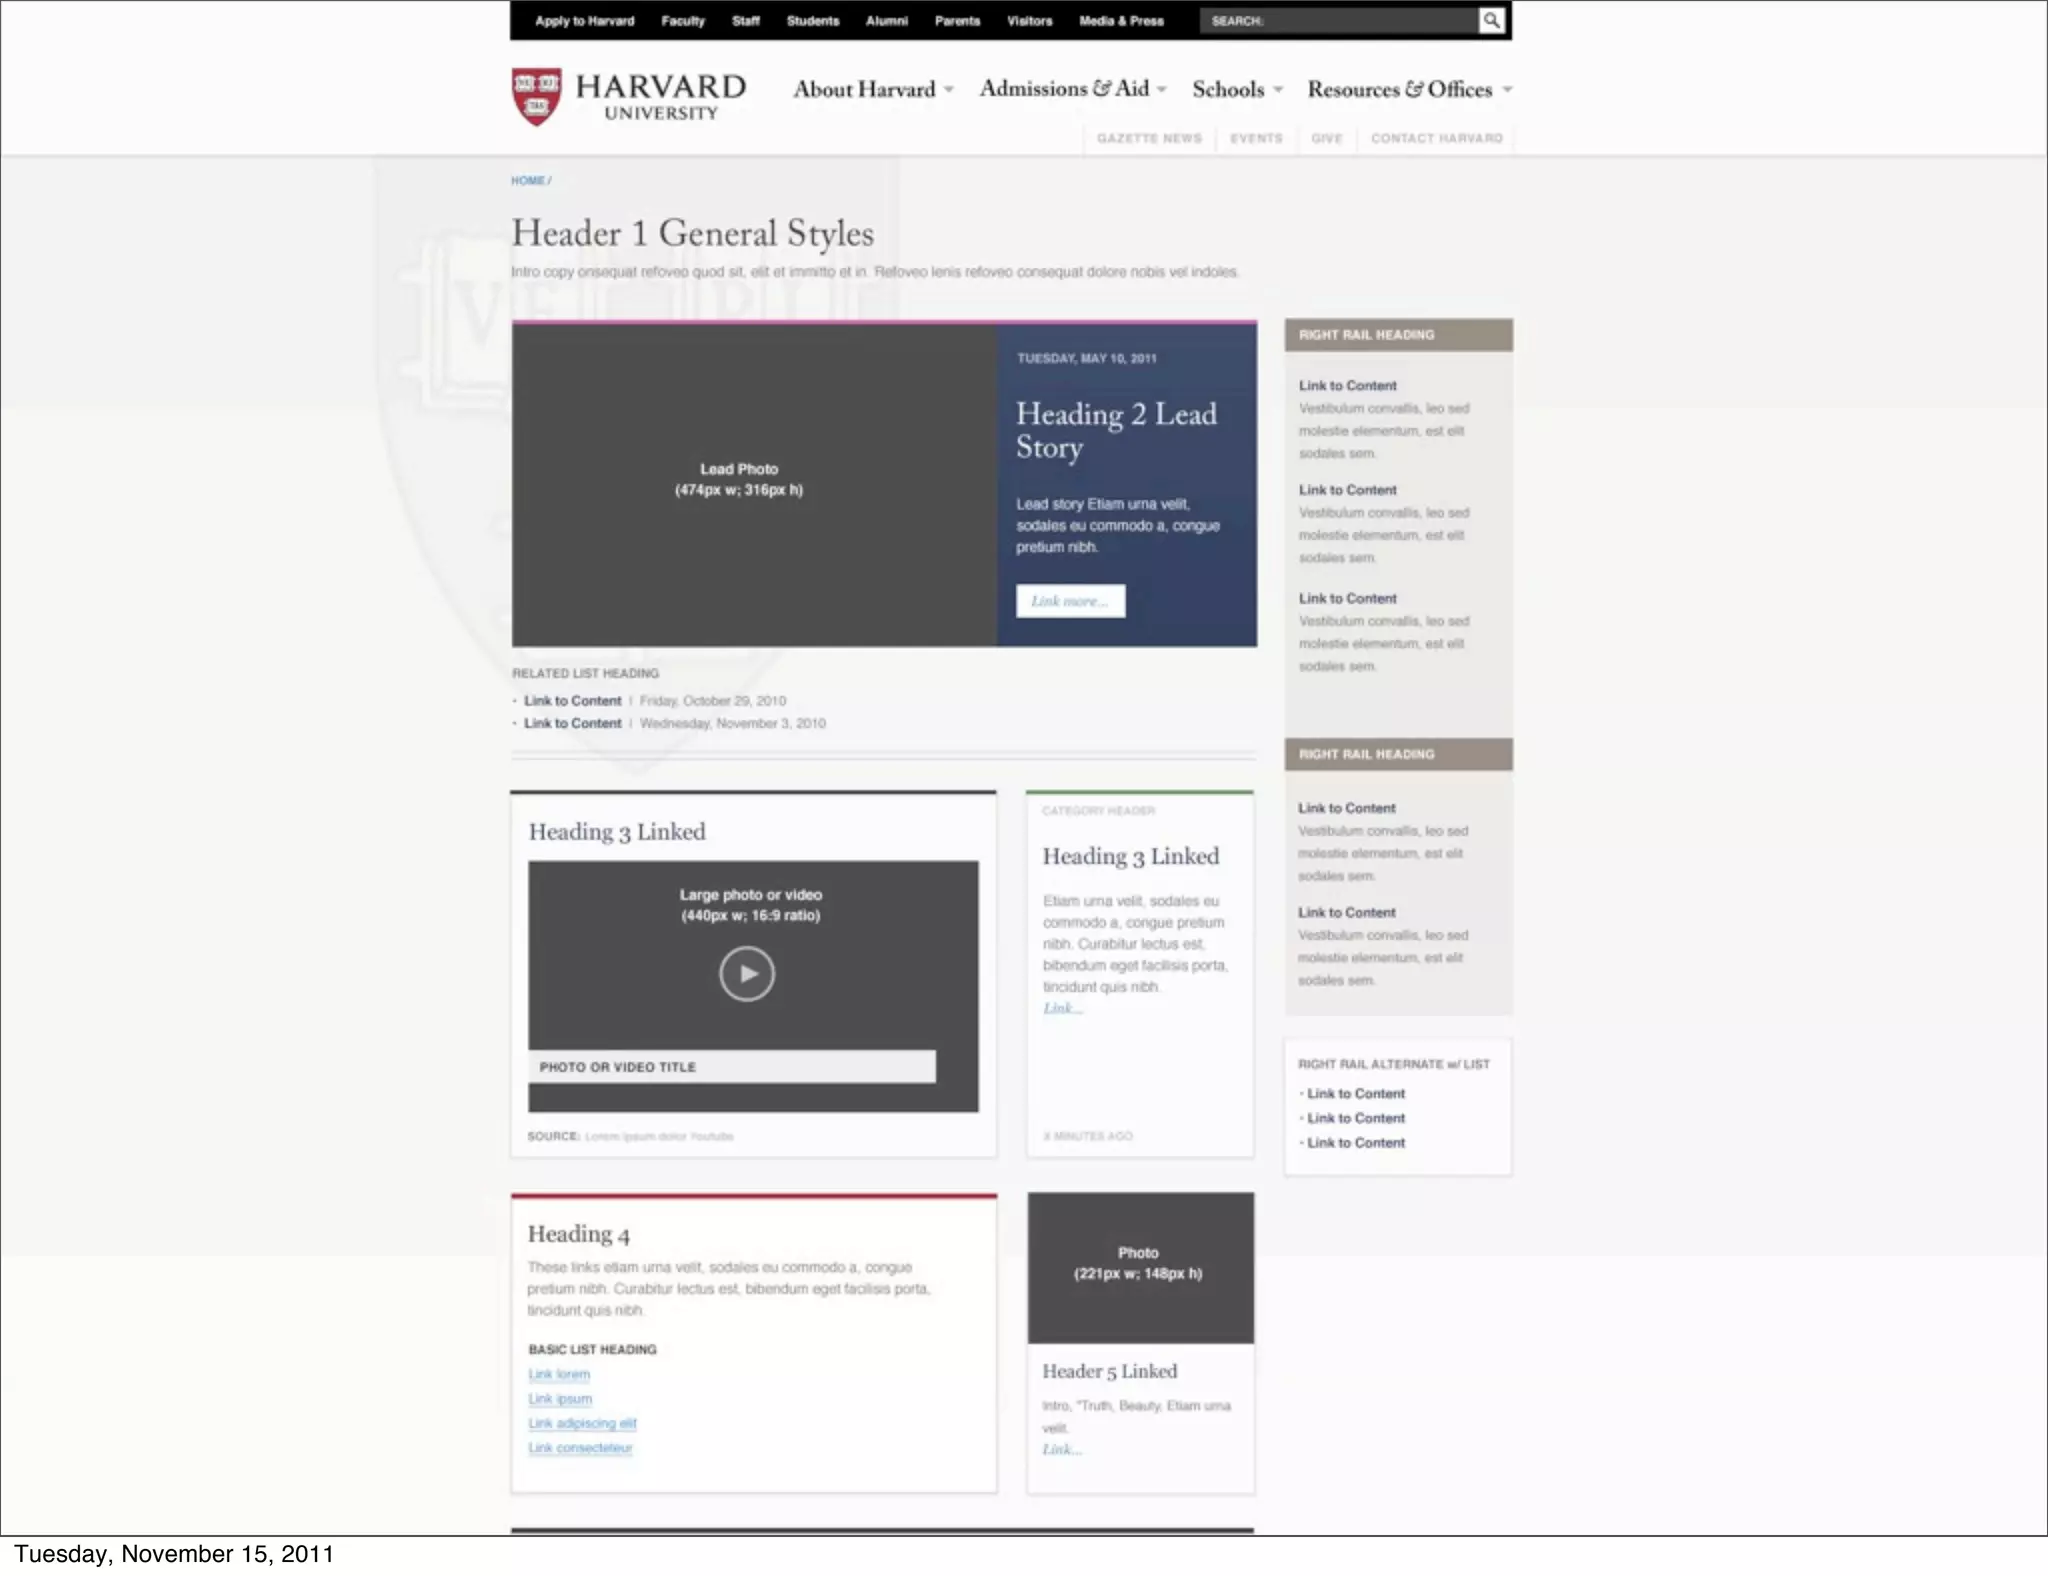Select the Apply to Harvard link
The width and height of the screenshot is (2048, 1576).
pos(584,21)
